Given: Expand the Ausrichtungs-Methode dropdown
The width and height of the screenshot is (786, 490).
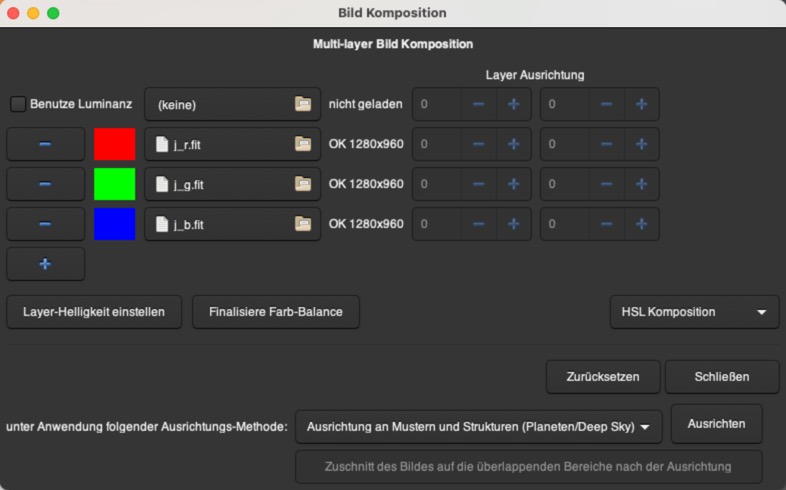Looking at the screenshot, I should coord(479,427).
